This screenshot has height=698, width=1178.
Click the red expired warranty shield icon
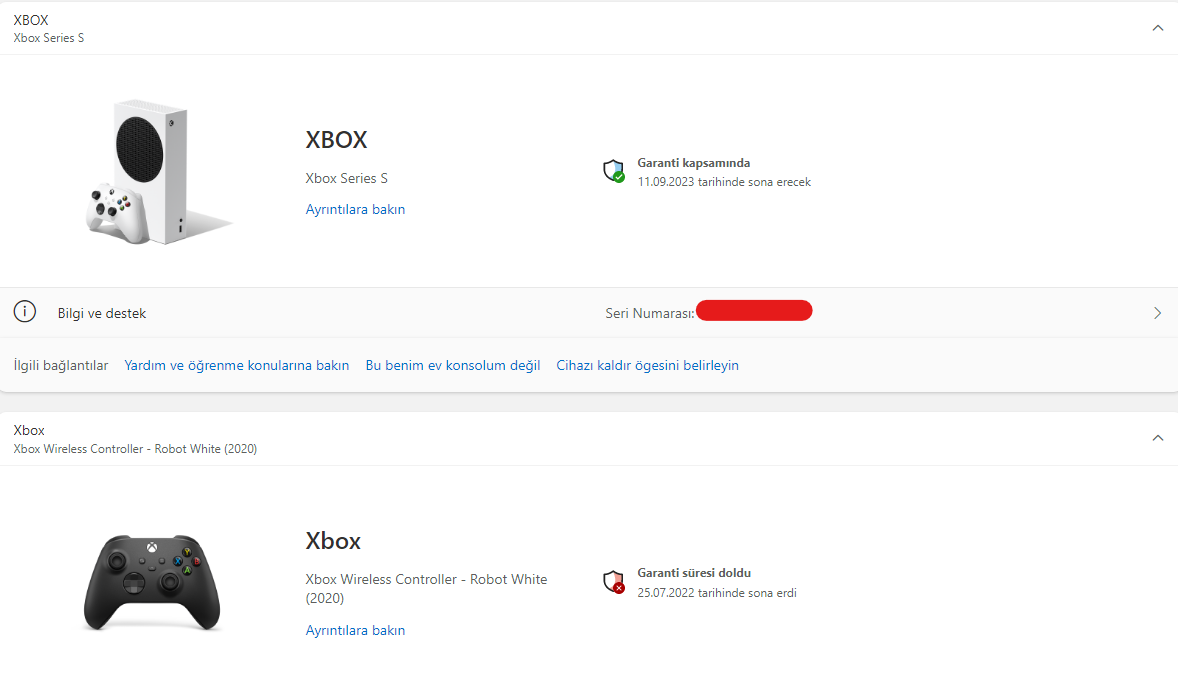tap(613, 582)
